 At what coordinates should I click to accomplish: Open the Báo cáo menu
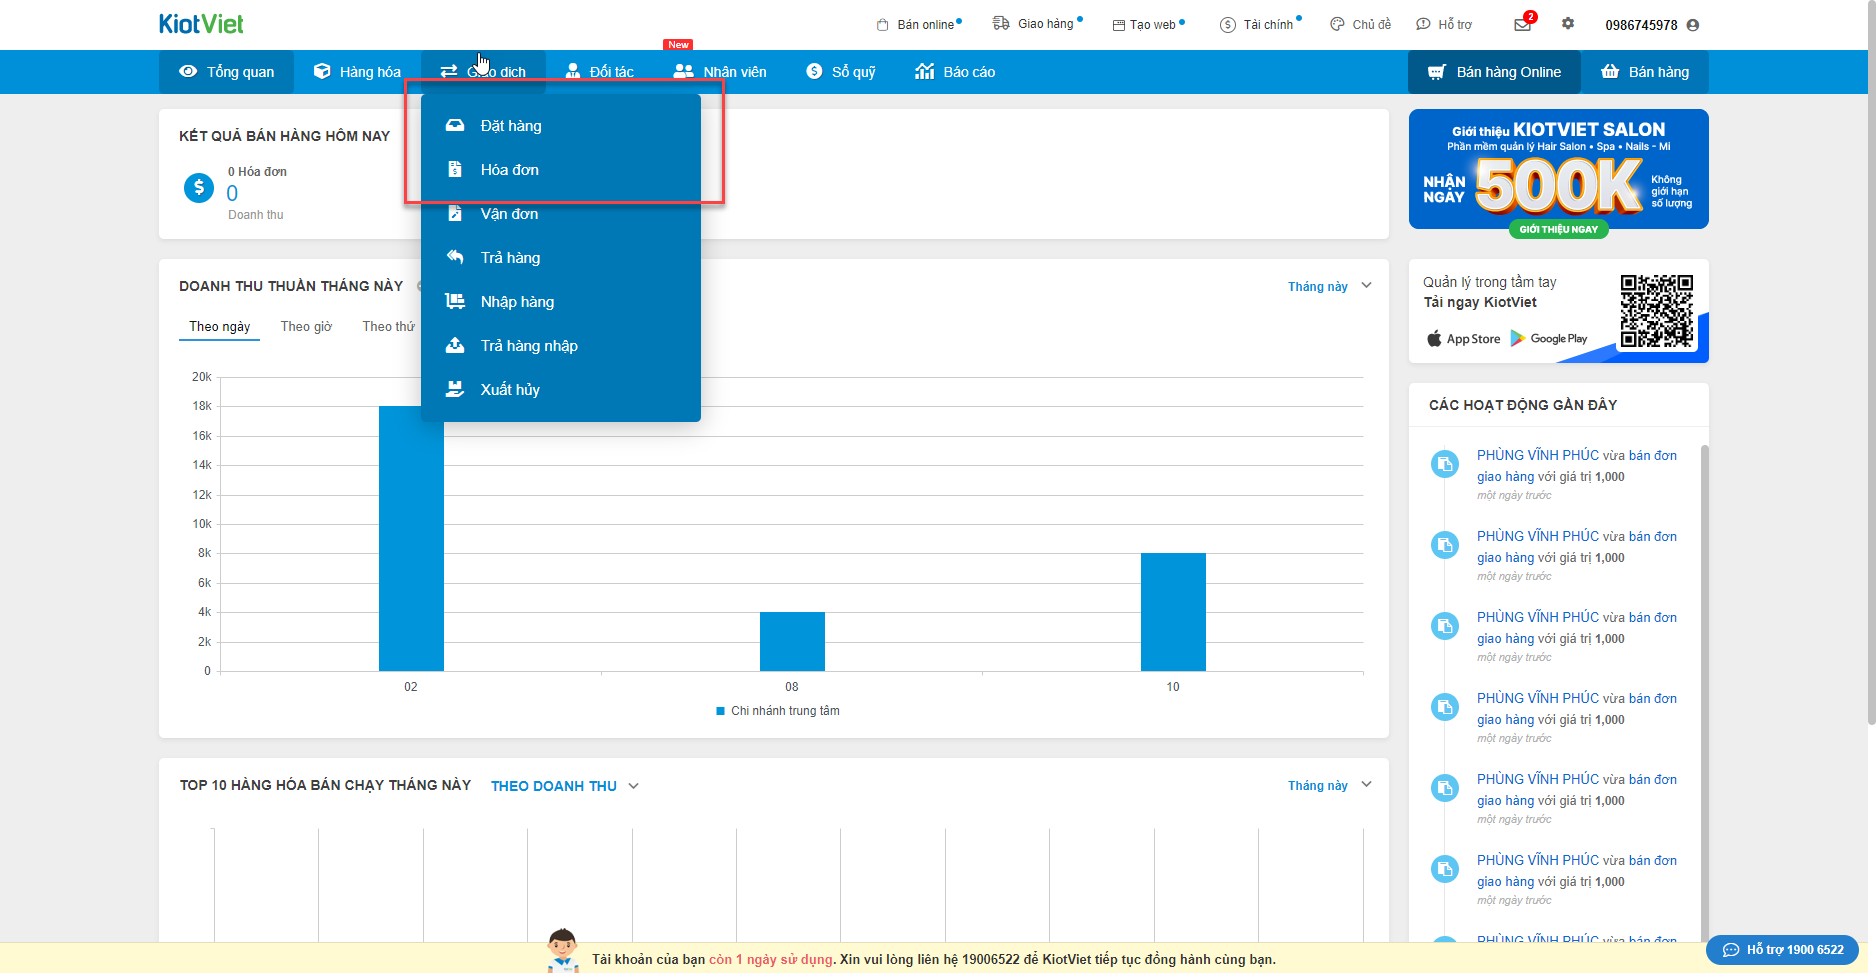tap(955, 72)
